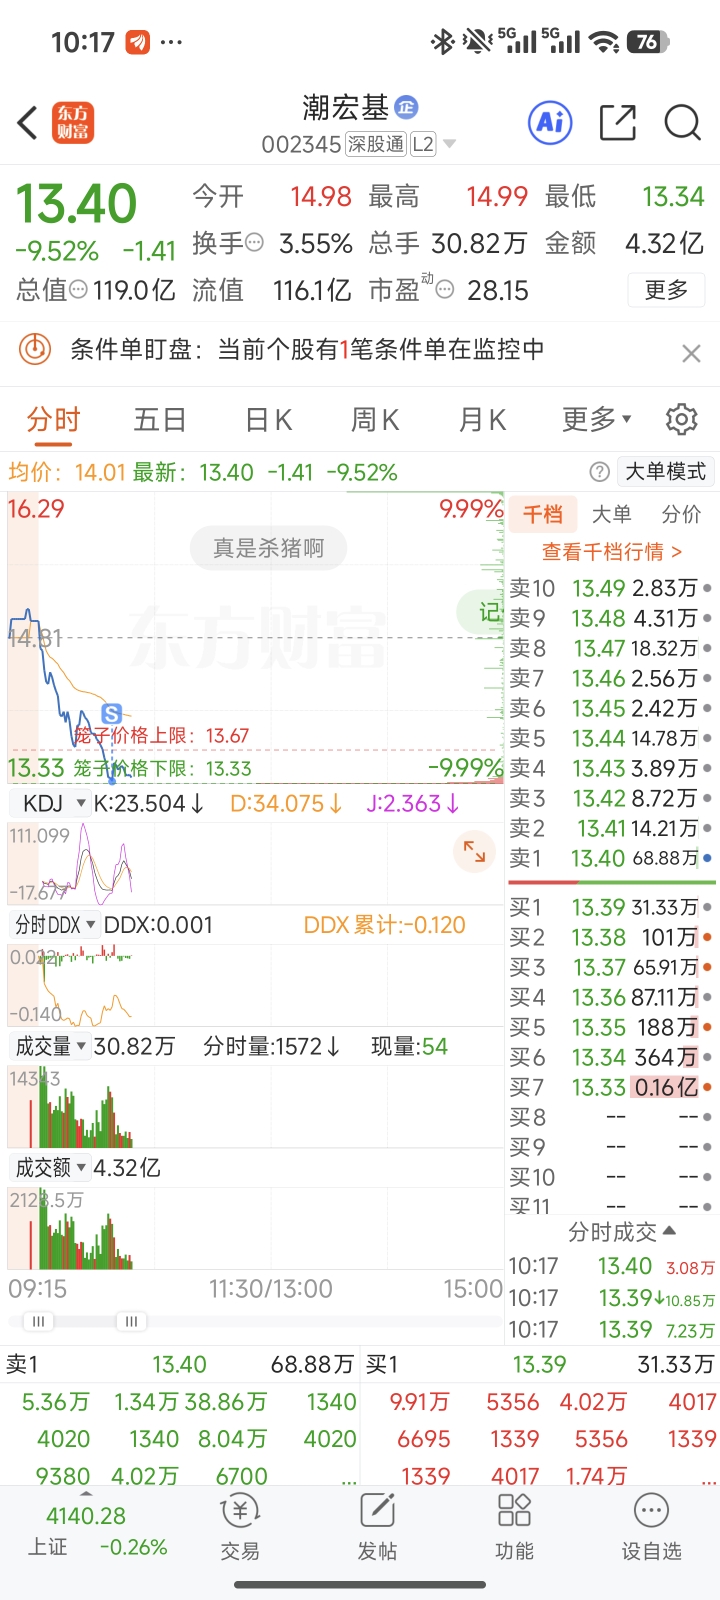The width and height of the screenshot is (720, 1600).
Task: Tap the 发帖 compose icon
Action: [377, 1524]
